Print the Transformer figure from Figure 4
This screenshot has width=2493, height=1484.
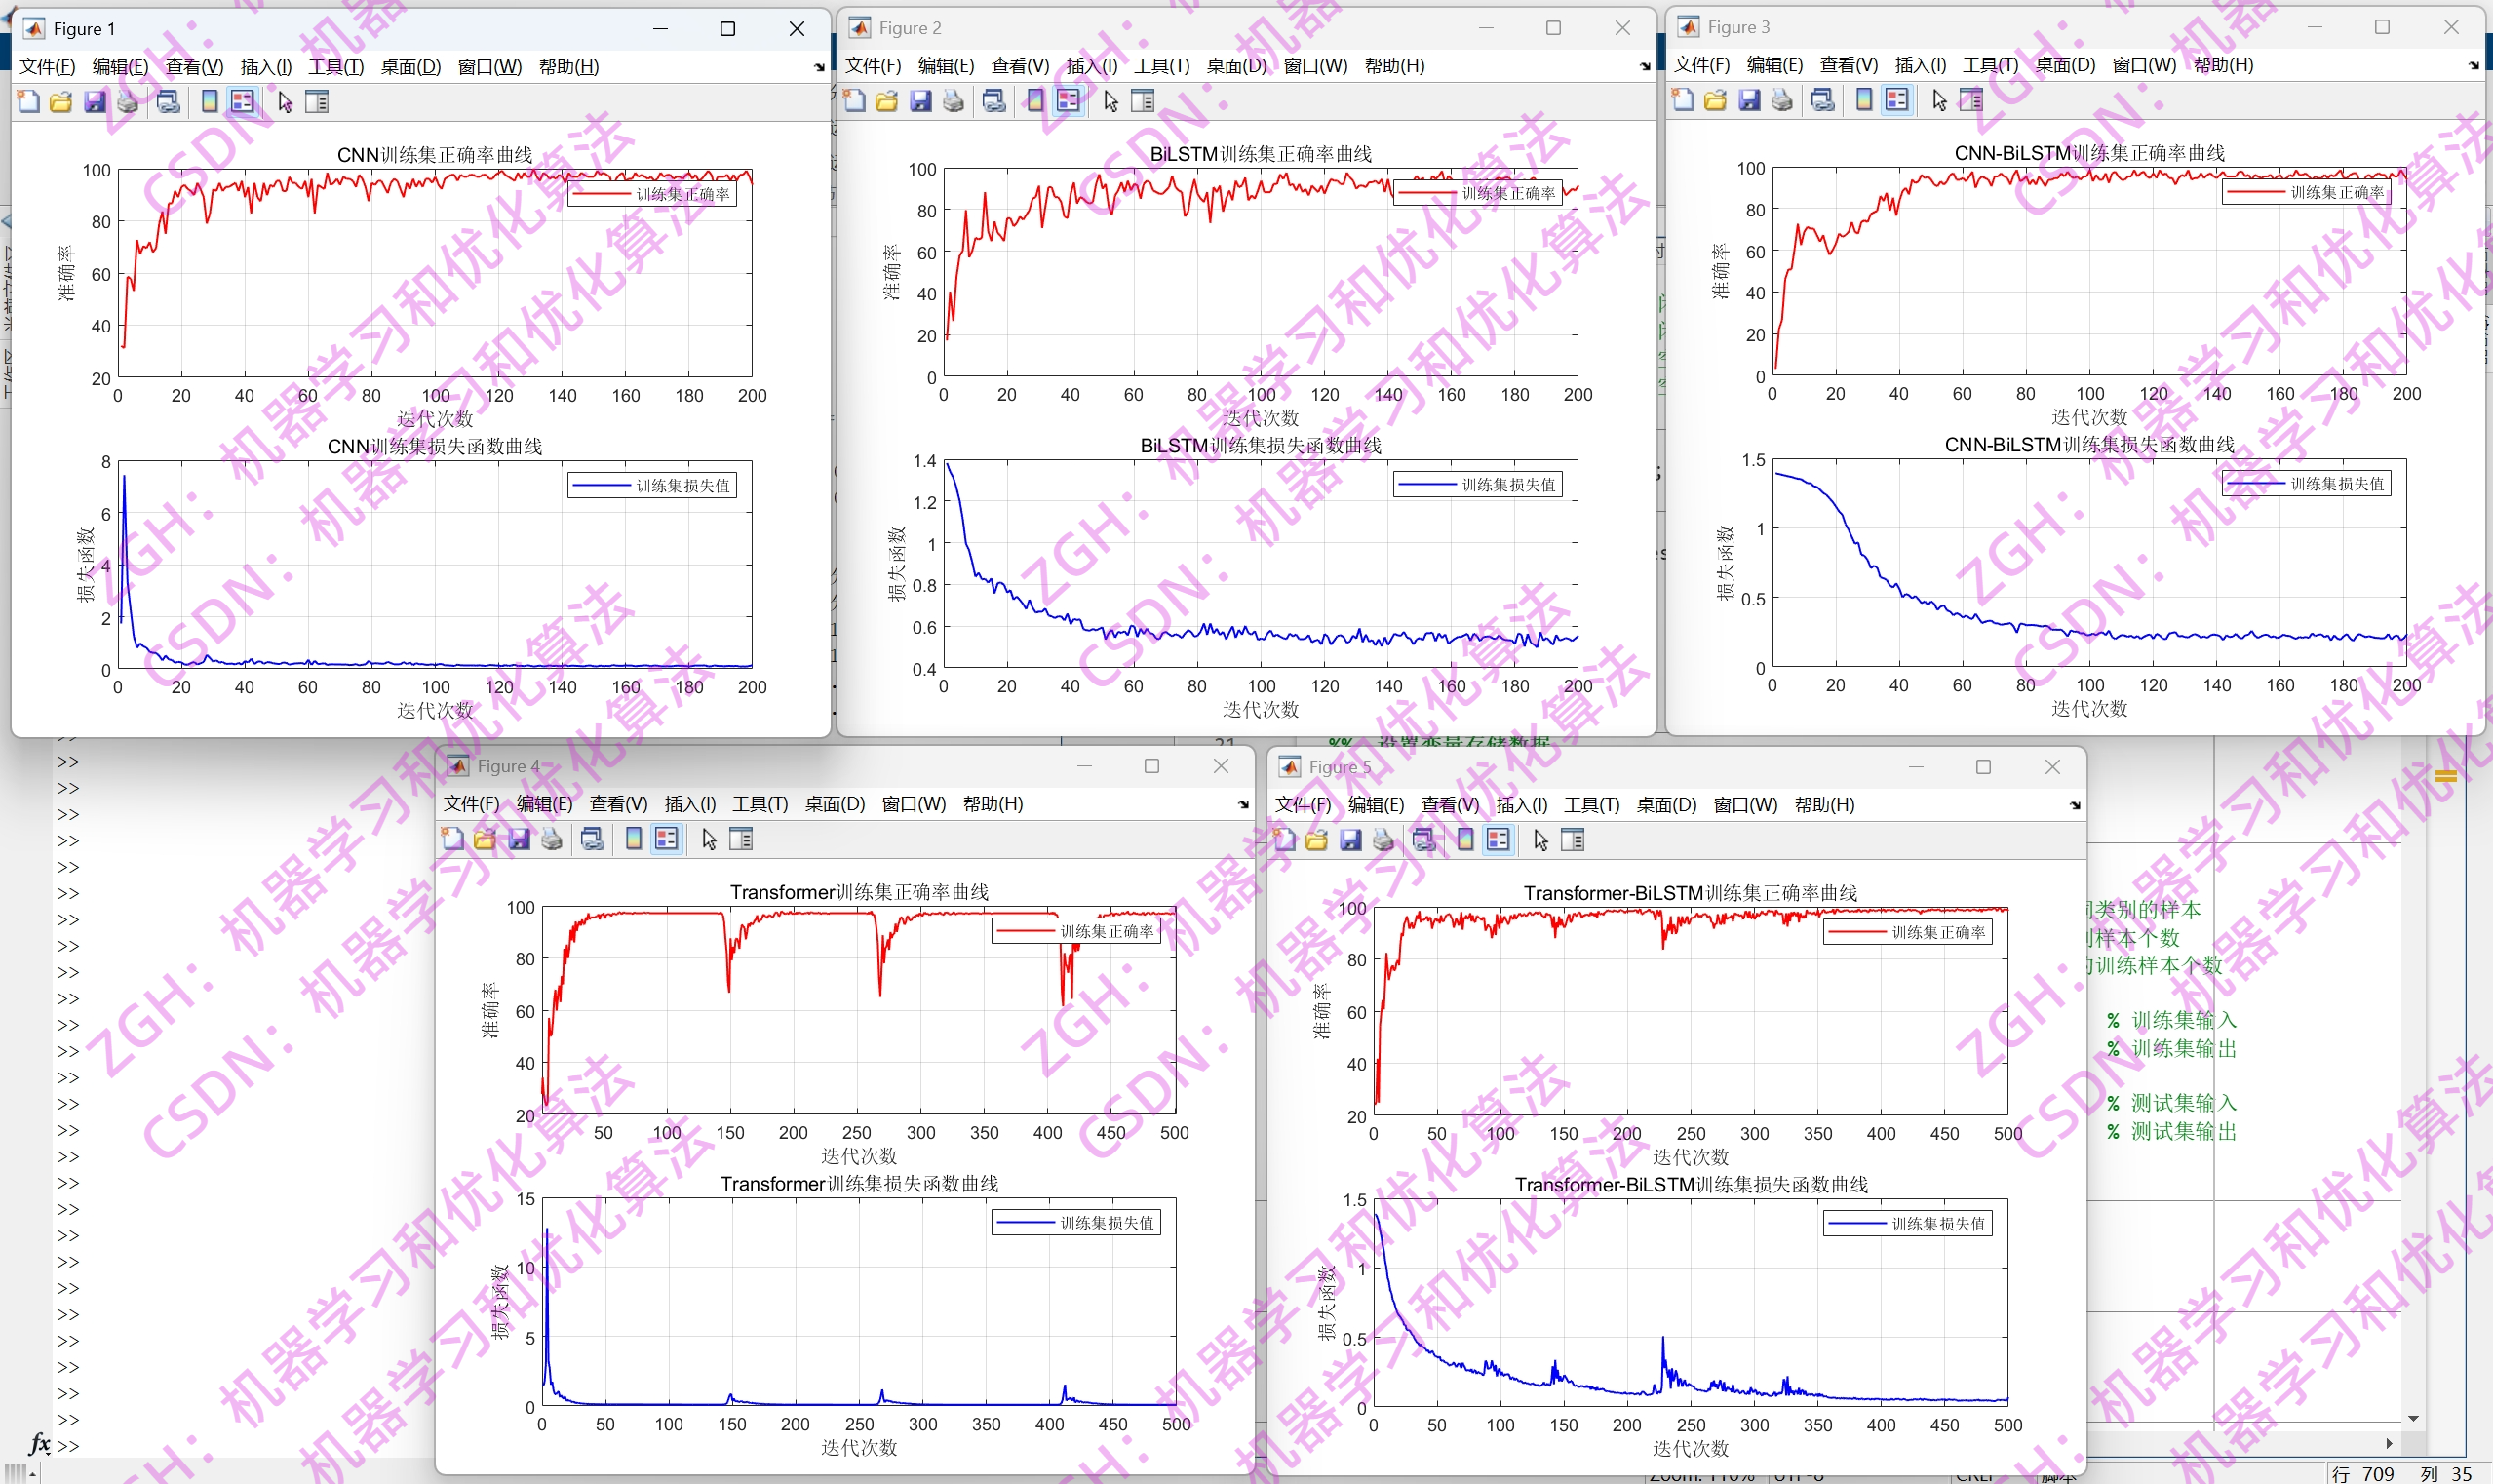[x=551, y=839]
